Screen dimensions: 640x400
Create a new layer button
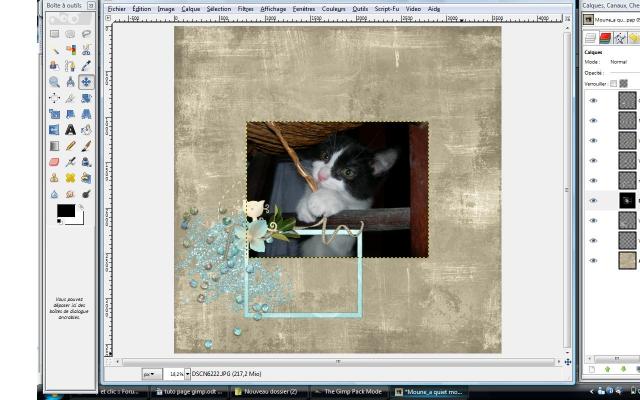[x=592, y=369]
